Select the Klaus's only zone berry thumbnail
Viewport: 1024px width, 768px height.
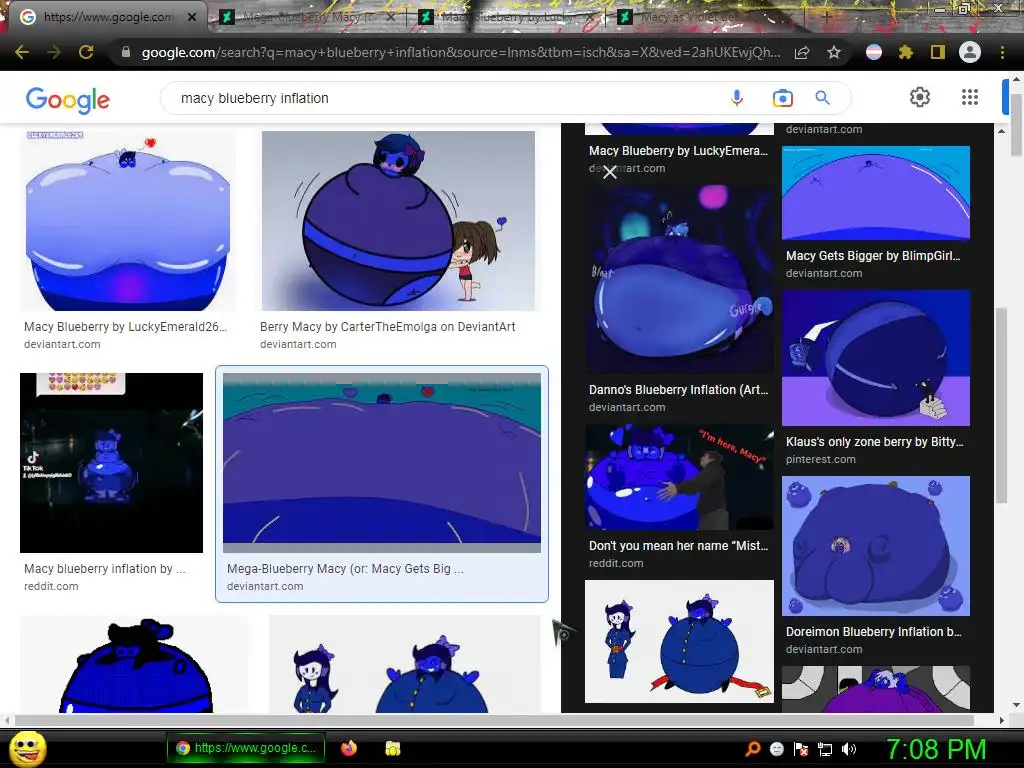point(876,359)
